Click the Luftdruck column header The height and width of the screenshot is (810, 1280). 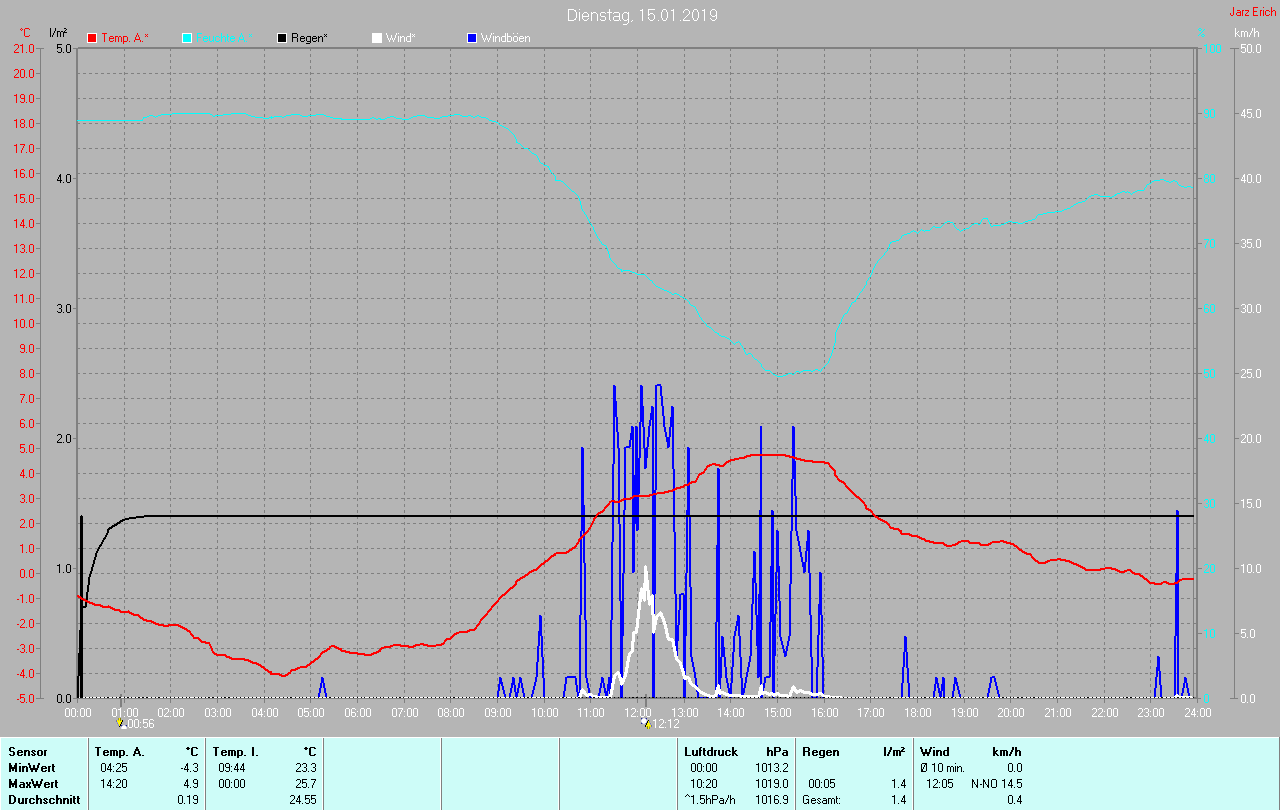[x=710, y=751]
